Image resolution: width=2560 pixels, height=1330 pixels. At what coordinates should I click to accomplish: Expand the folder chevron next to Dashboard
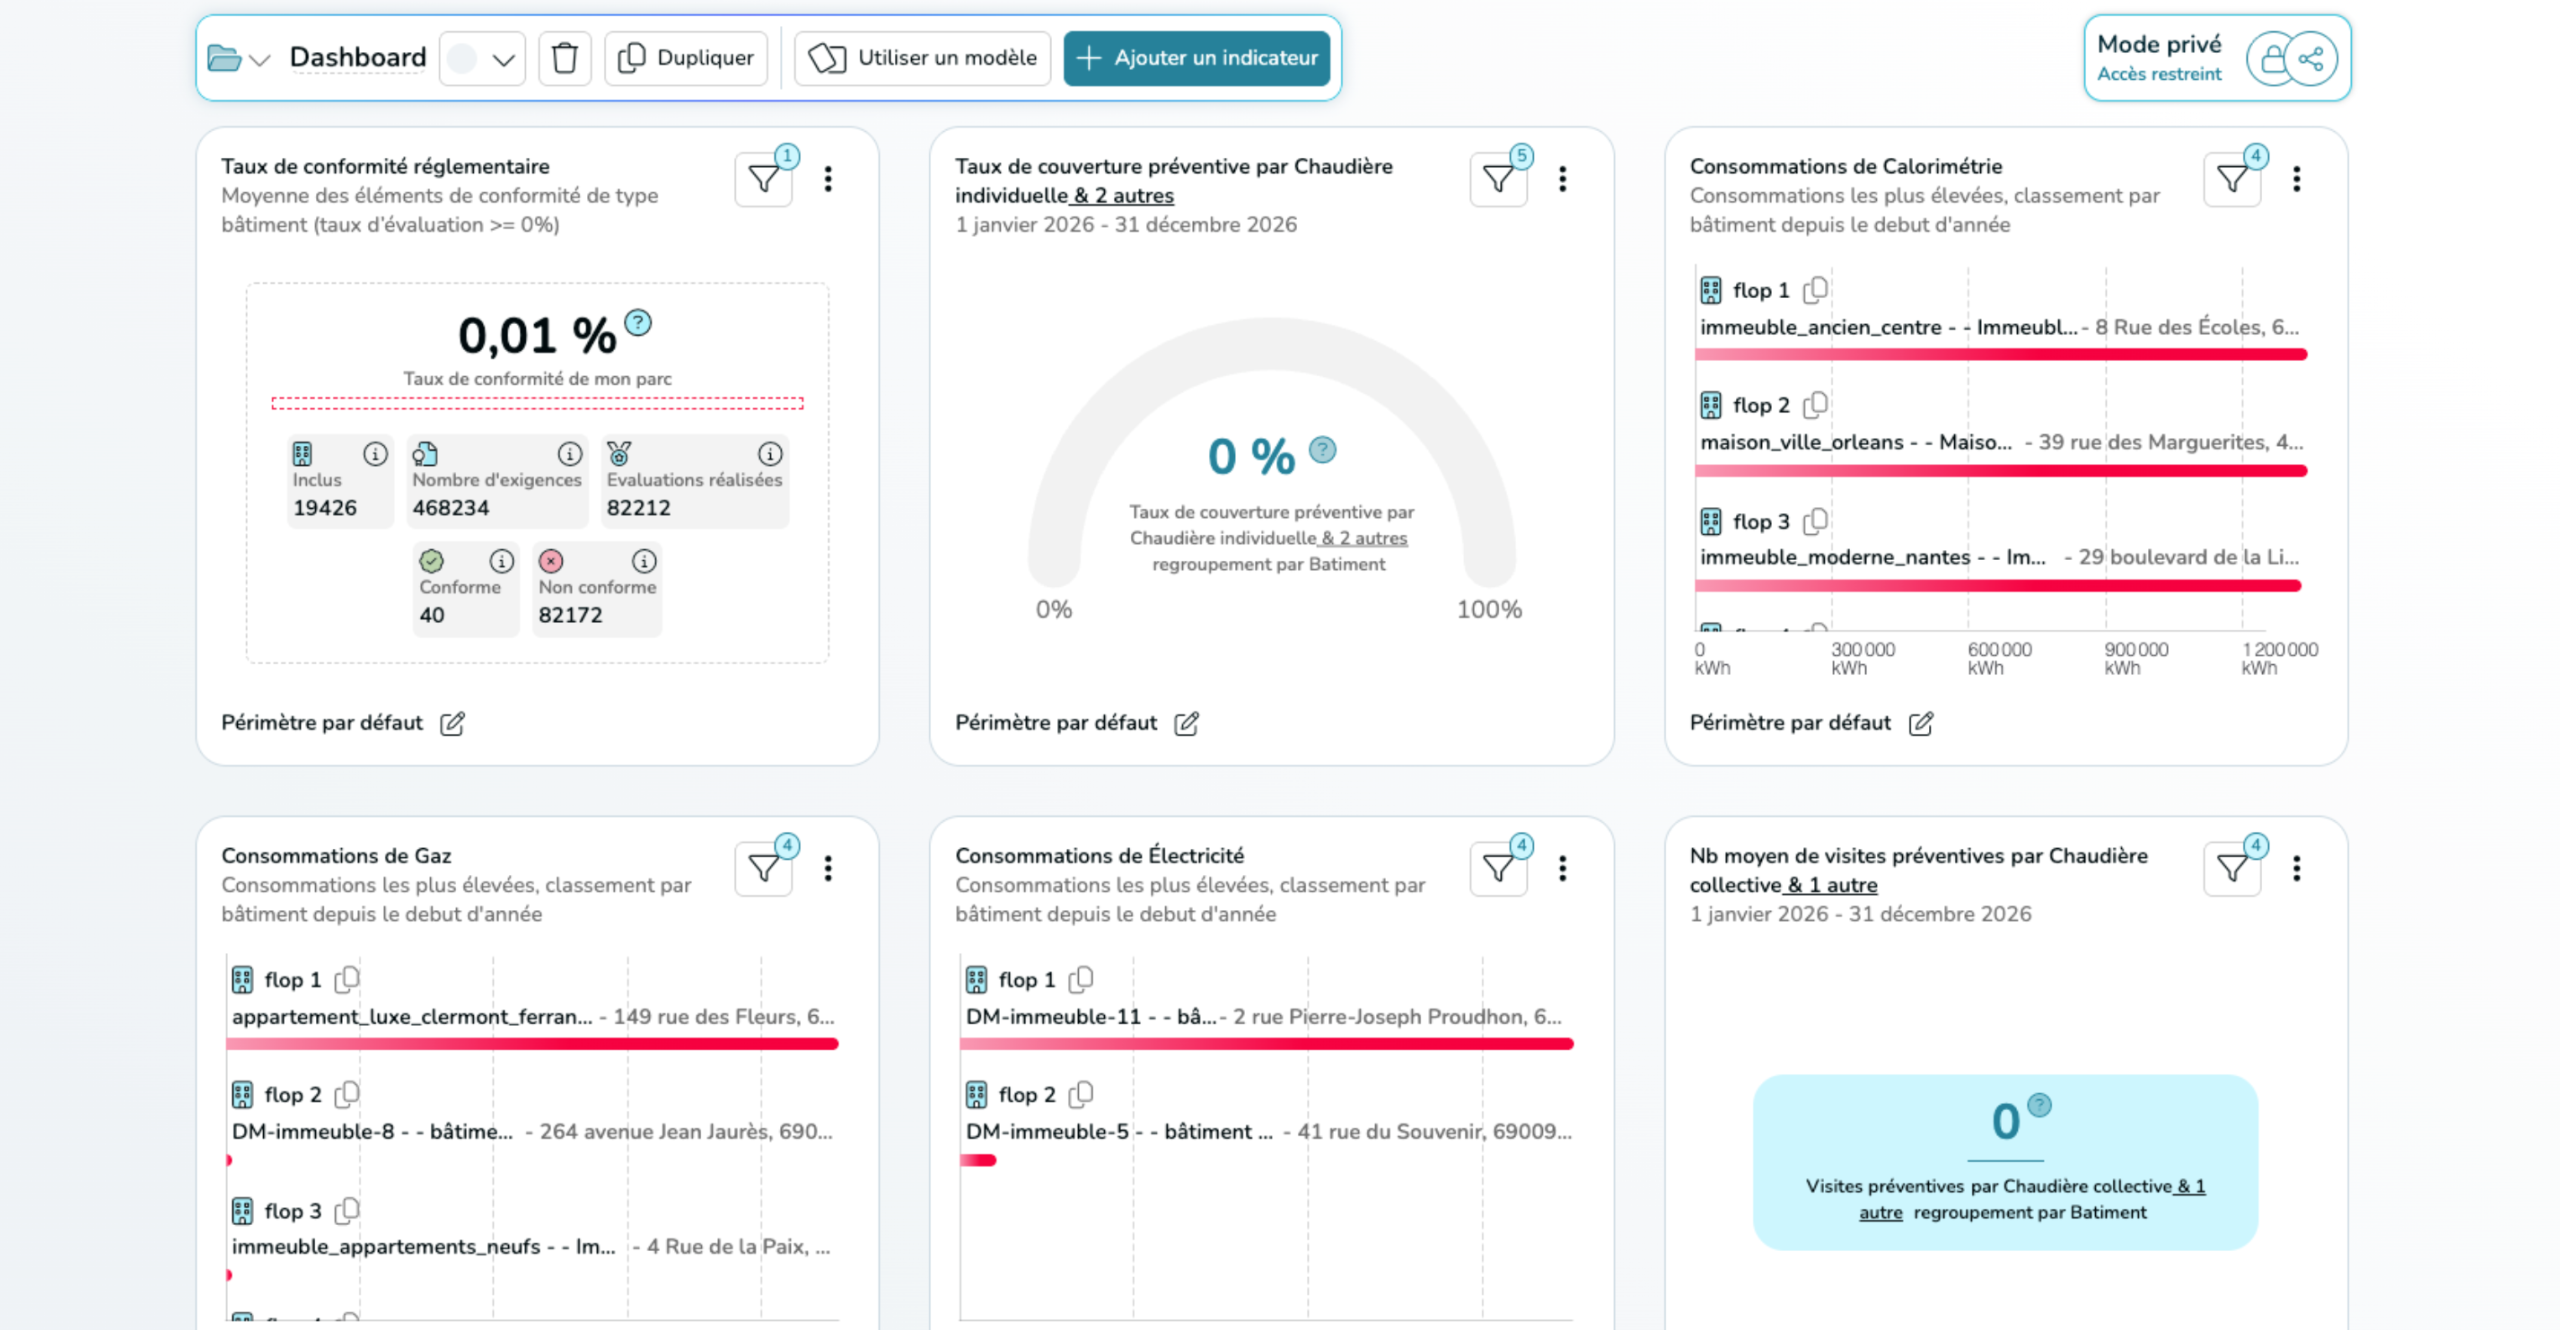coord(260,60)
